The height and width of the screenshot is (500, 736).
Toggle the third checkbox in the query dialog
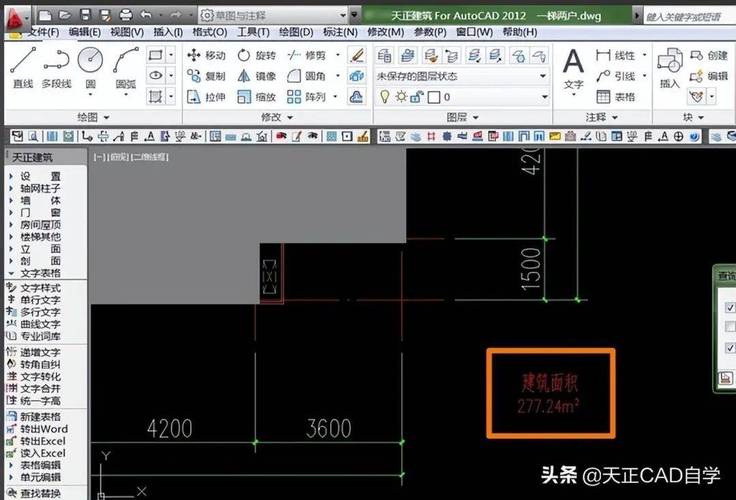[730, 347]
